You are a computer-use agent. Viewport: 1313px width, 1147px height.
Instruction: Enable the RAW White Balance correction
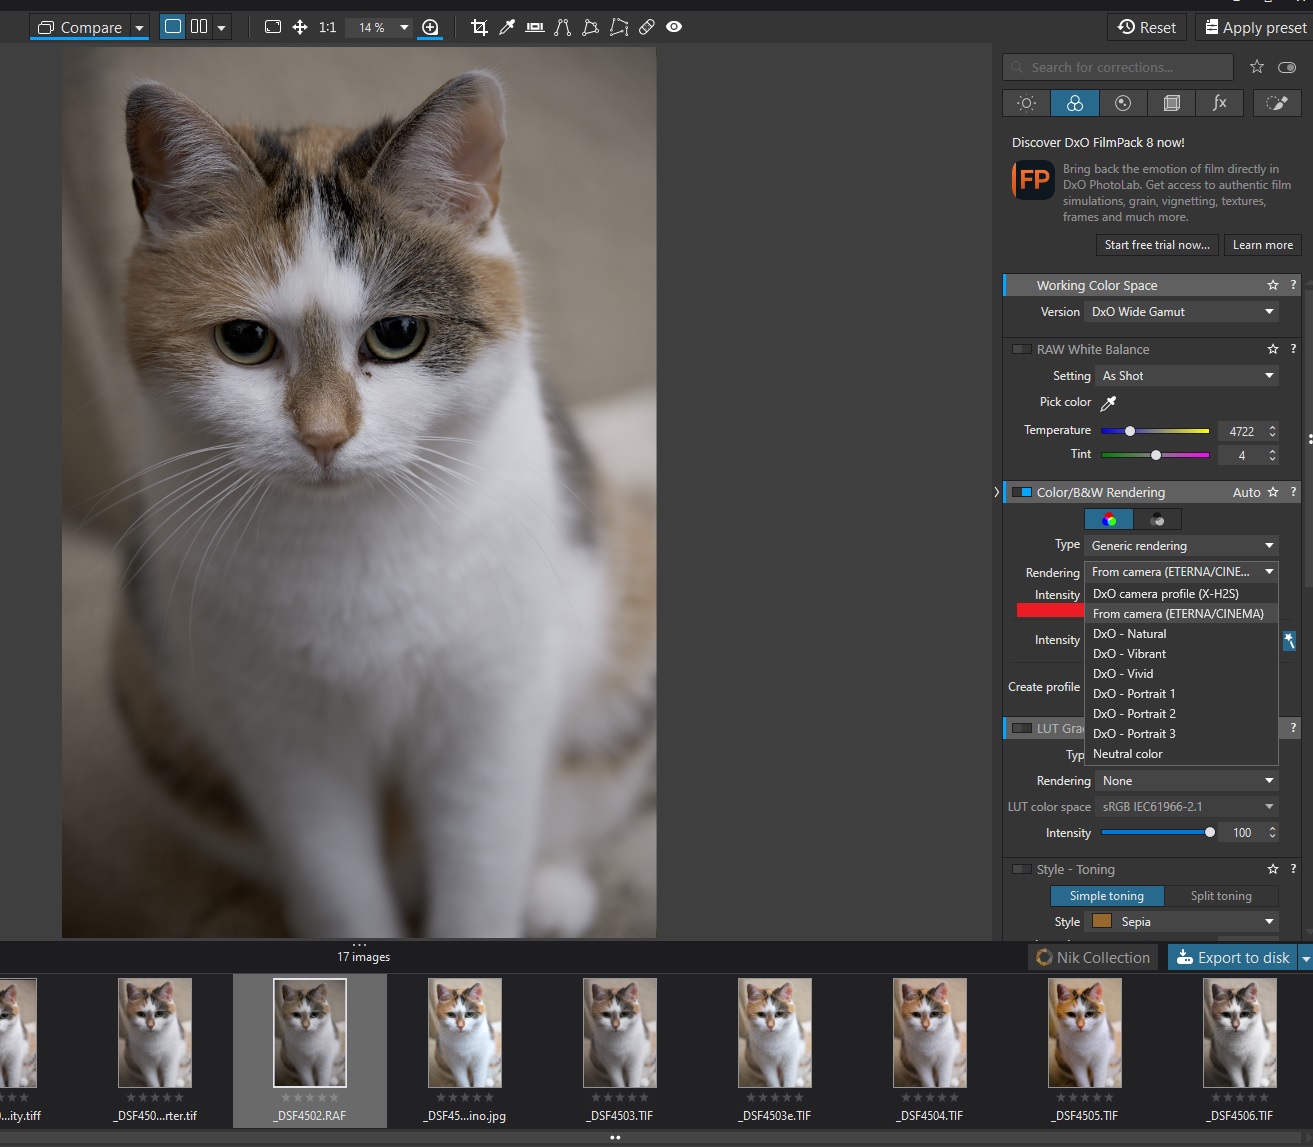point(1021,349)
